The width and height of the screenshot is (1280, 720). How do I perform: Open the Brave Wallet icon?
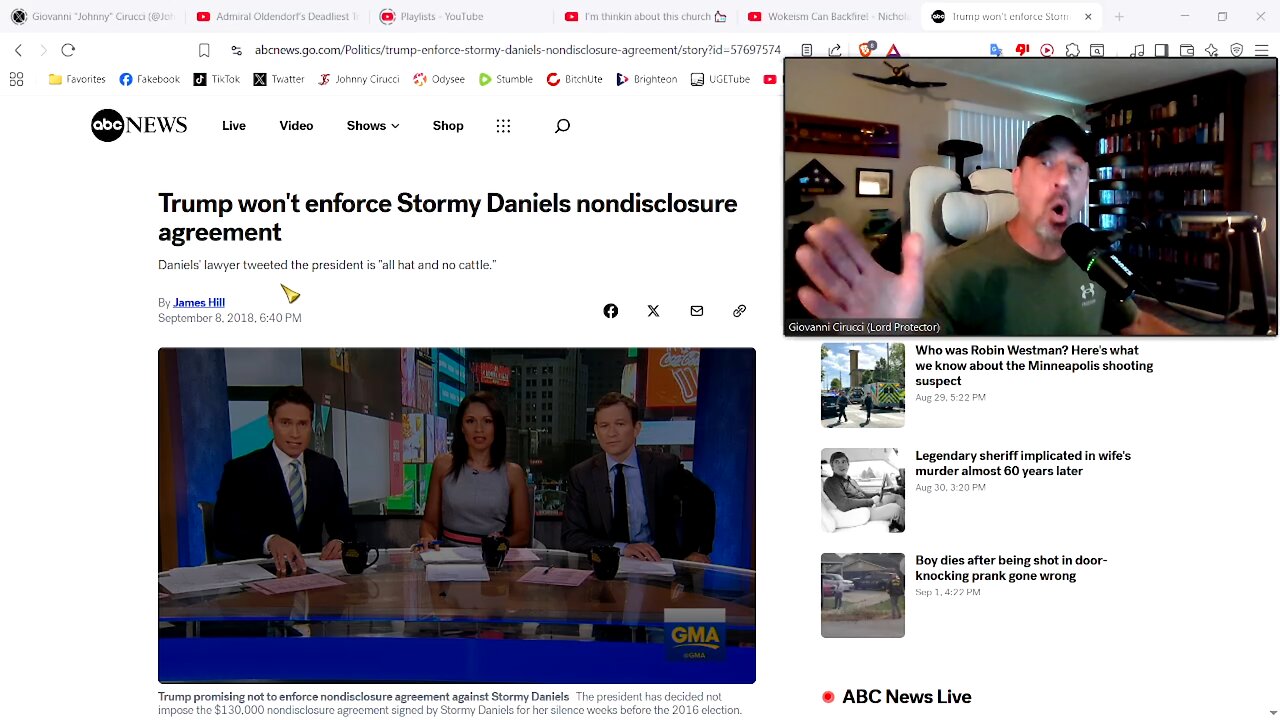[x=1187, y=50]
